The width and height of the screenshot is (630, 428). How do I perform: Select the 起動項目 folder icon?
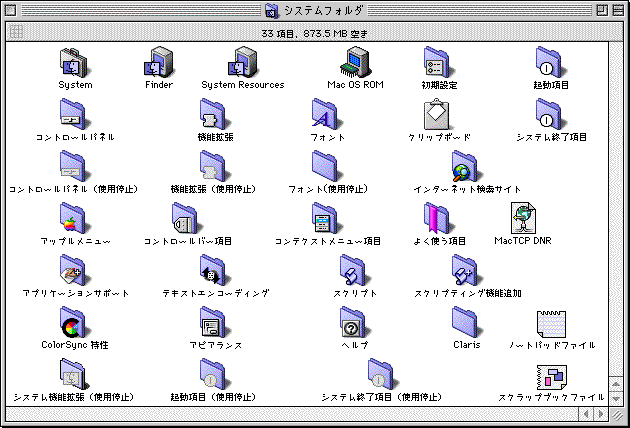(x=551, y=63)
